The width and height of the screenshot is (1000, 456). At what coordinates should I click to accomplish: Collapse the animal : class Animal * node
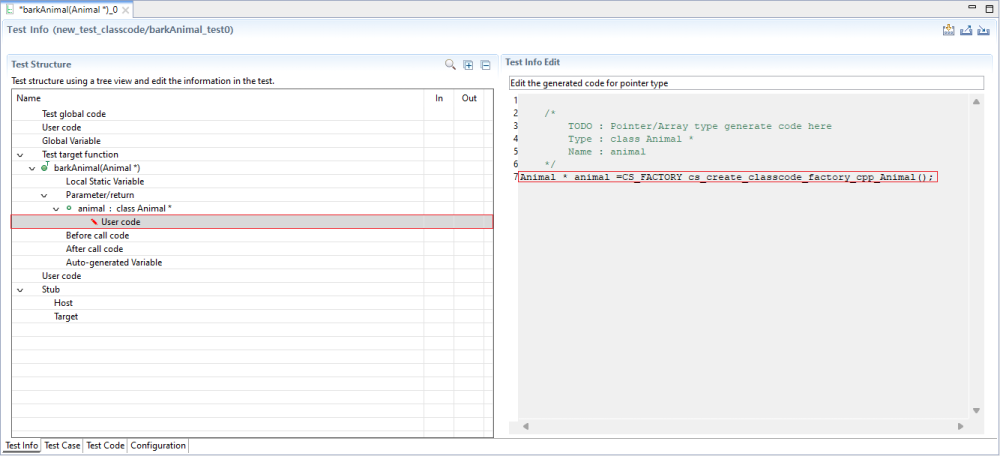pos(56,209)
